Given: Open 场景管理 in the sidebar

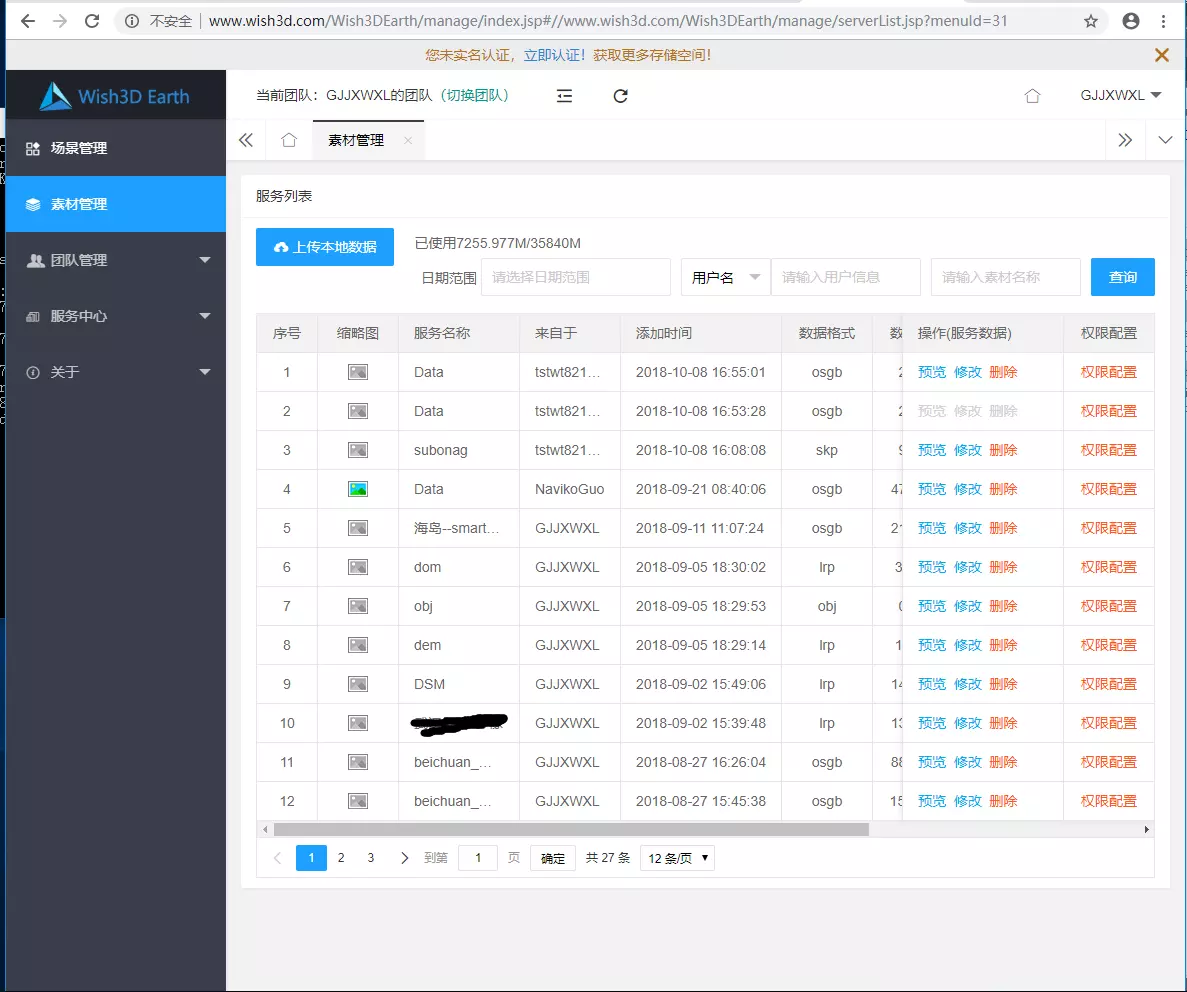Looking at the screenshot, I should [x=115, y=148].
